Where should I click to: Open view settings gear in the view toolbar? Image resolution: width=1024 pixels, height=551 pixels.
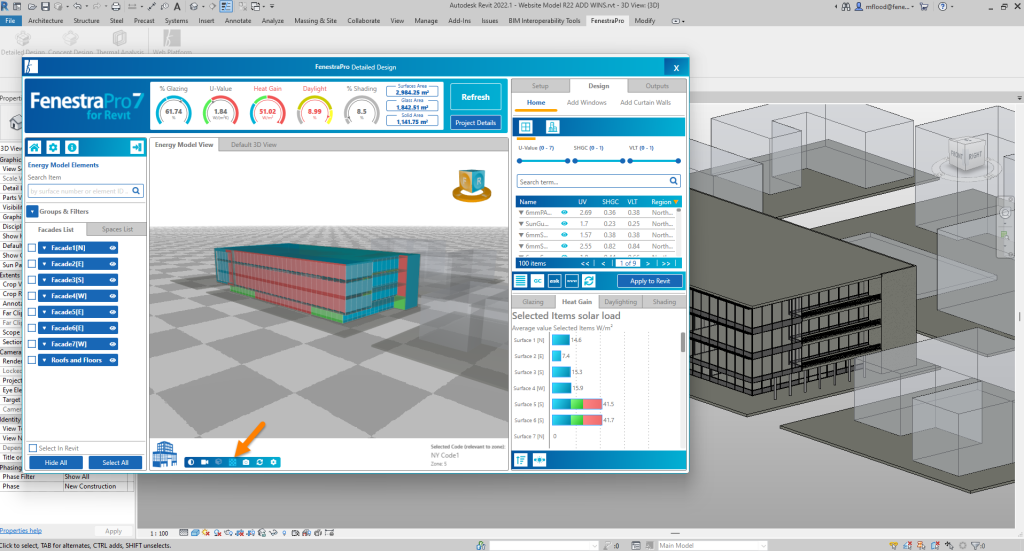pyautogui.click(x=274, y=462)
